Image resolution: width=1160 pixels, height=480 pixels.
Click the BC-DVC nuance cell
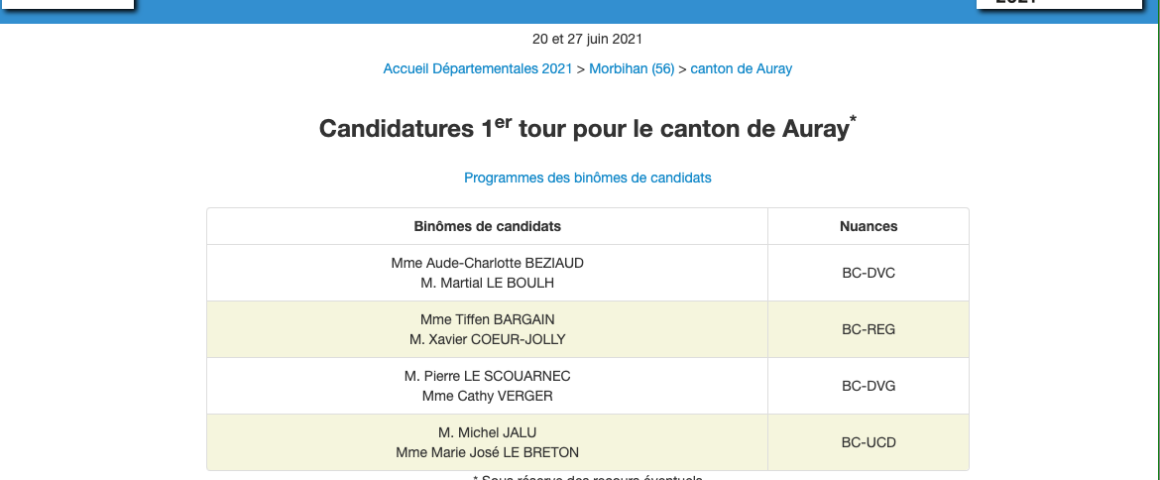868,273
